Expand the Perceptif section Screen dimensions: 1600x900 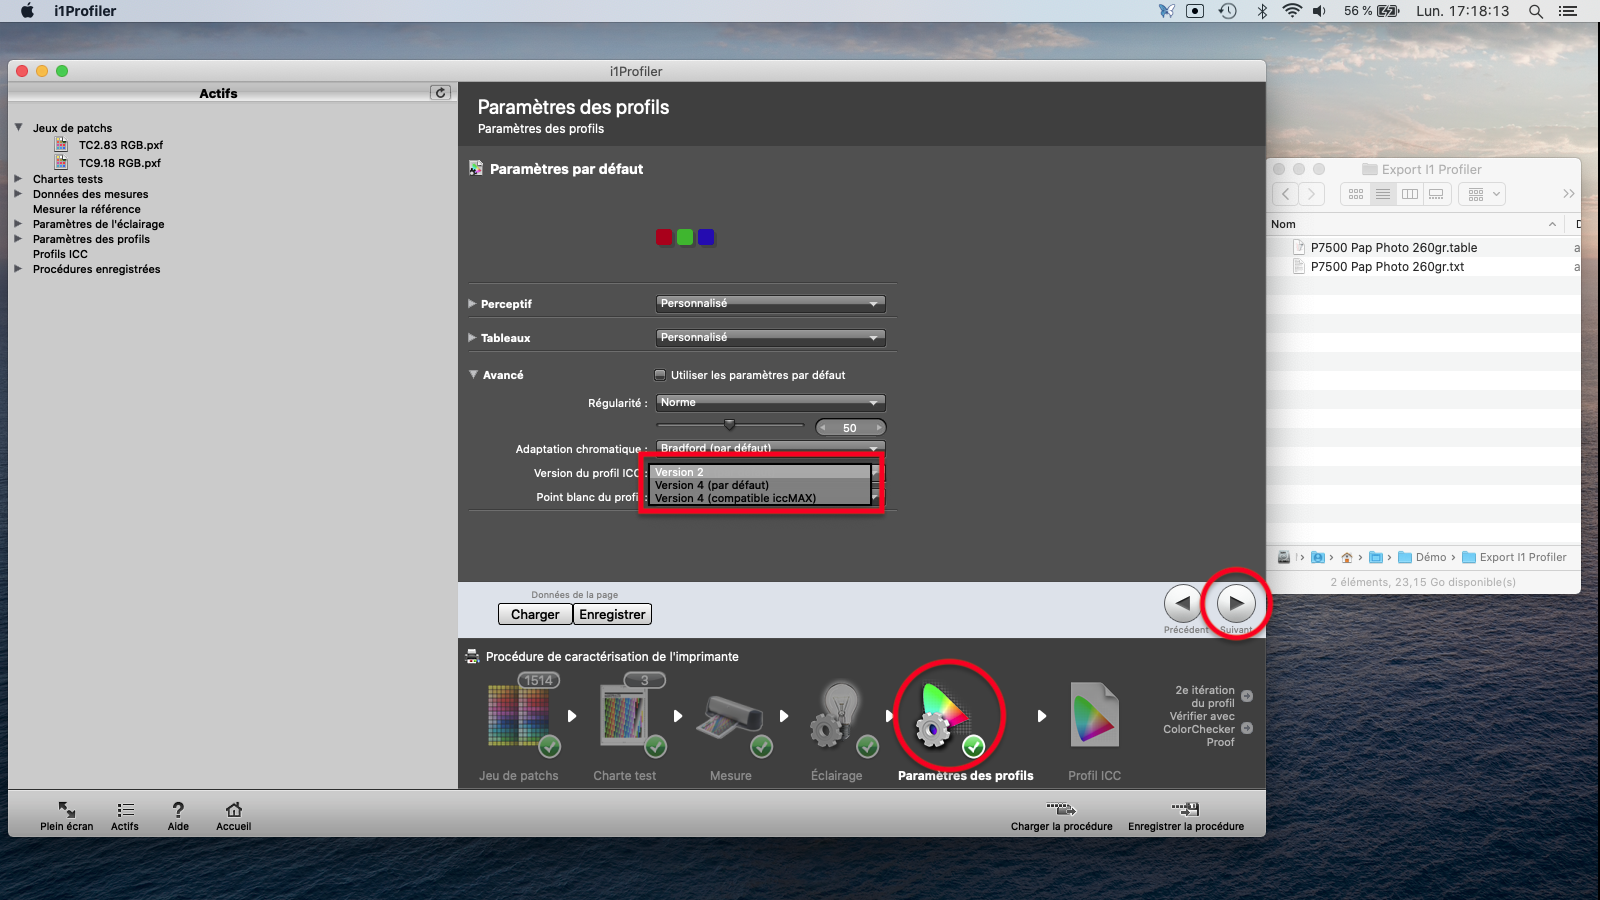(472, 303)
